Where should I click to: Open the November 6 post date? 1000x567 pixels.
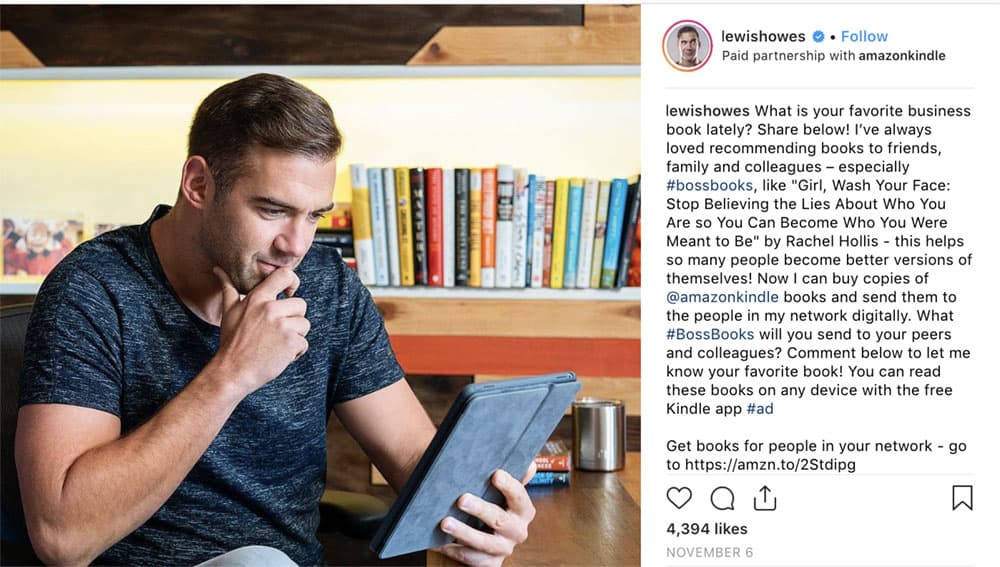tap(709, 552)
